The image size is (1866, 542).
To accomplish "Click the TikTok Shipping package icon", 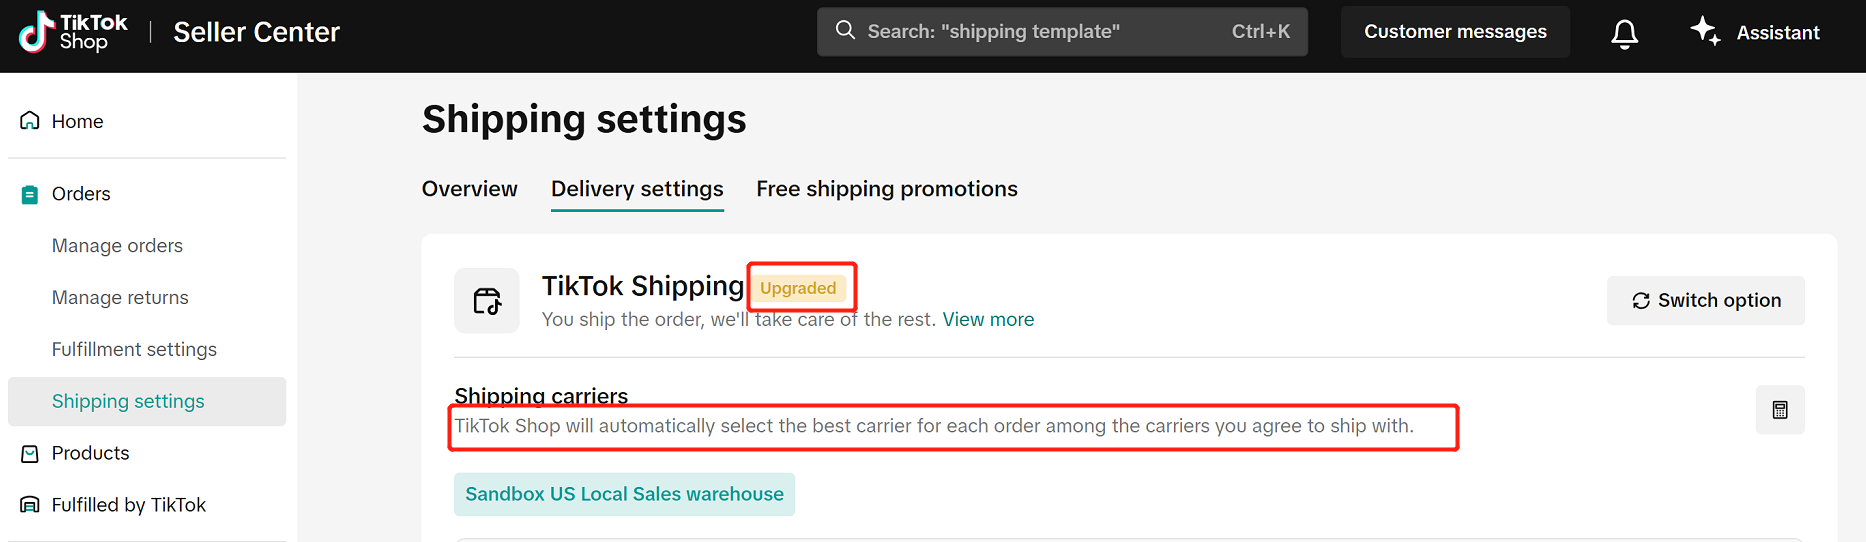I will coord(487,300).
